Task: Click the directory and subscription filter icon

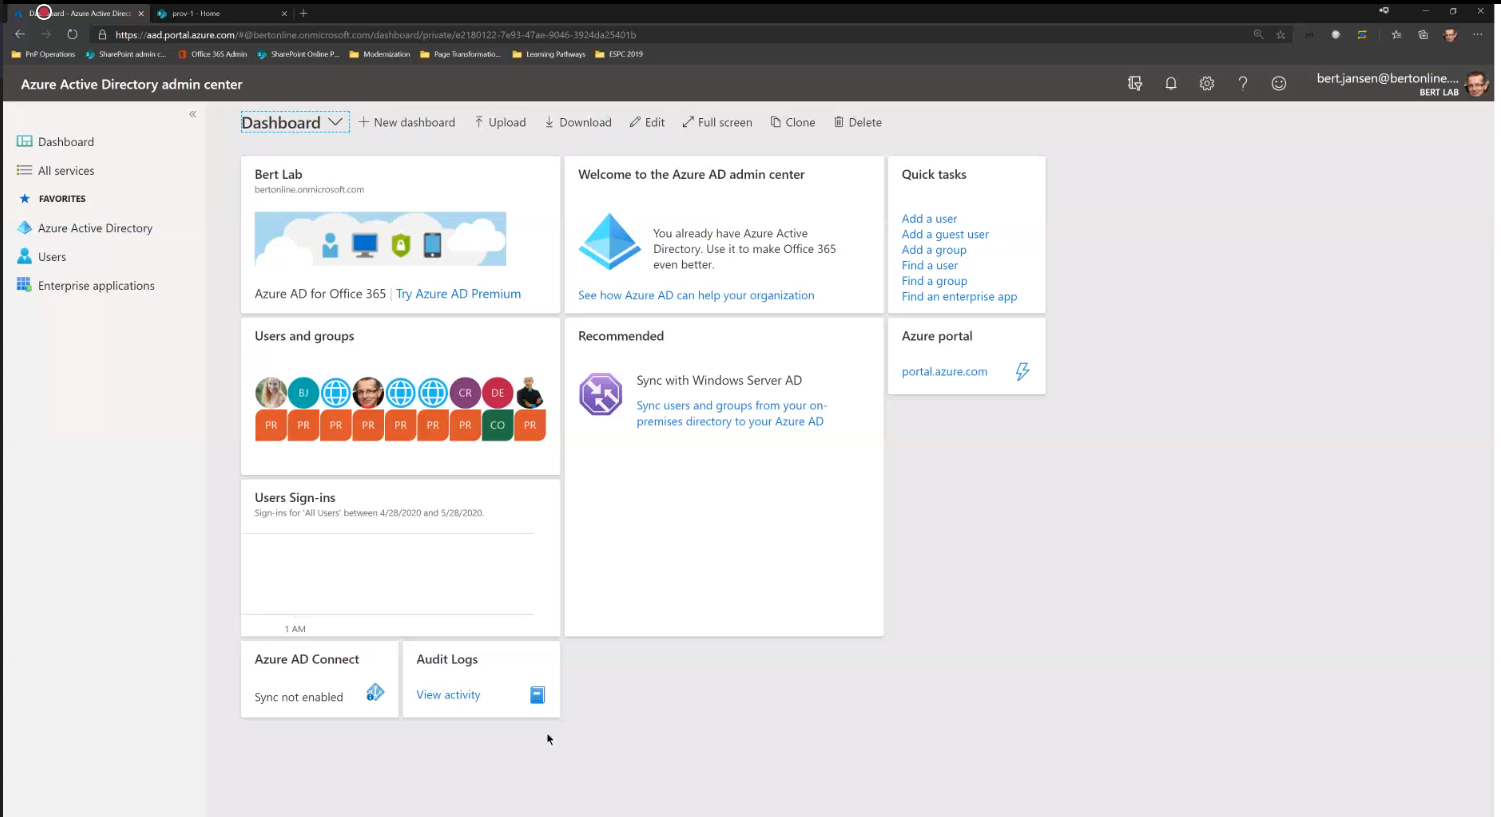Action: tap(1135, 83)
